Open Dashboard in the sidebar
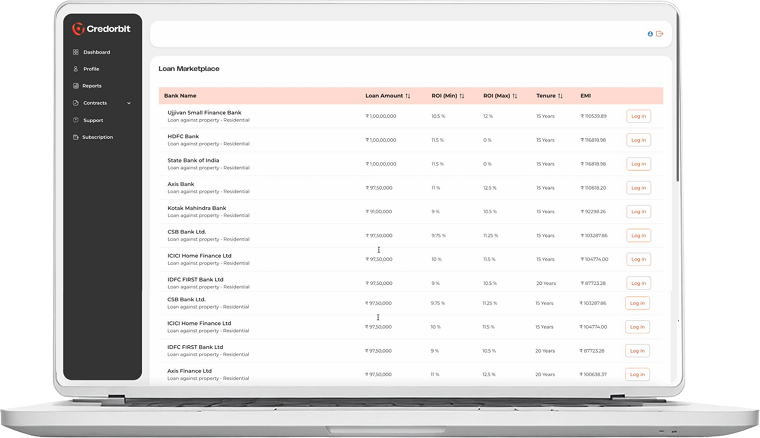The width and height of the screenshot is (760, 438). click(91, 52)
